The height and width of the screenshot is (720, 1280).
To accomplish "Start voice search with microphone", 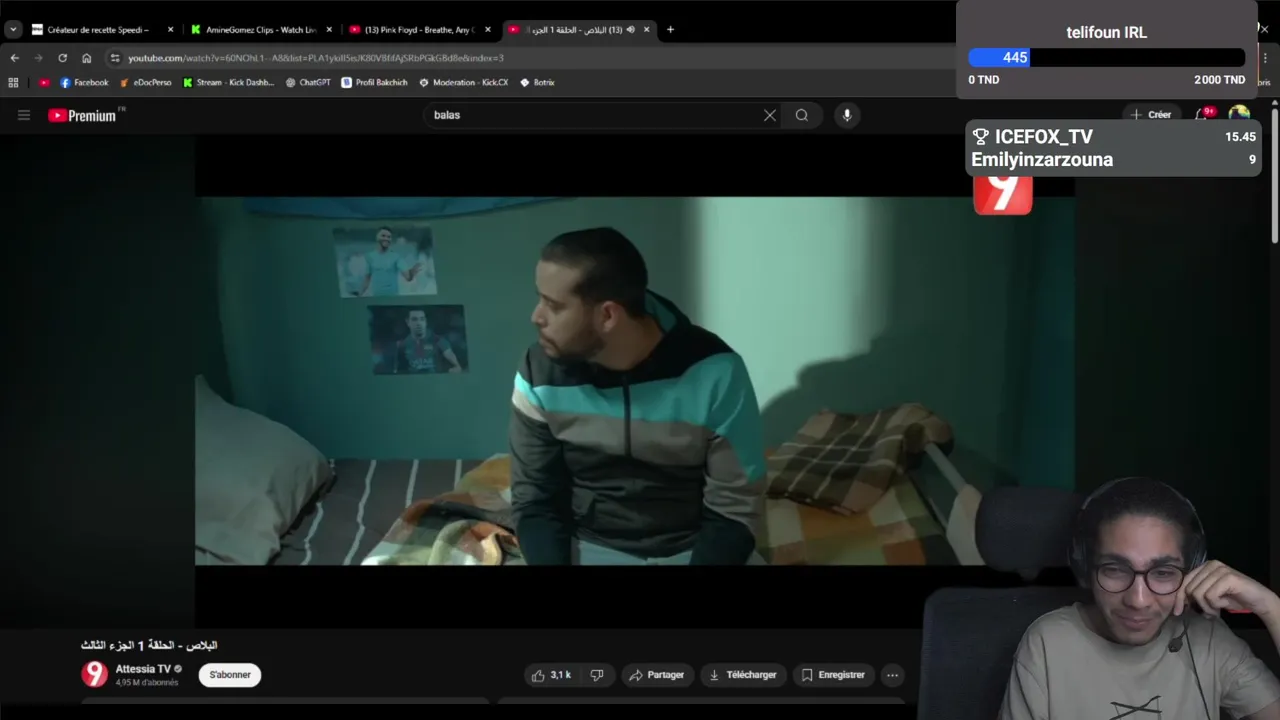I will tap(847, 115).
